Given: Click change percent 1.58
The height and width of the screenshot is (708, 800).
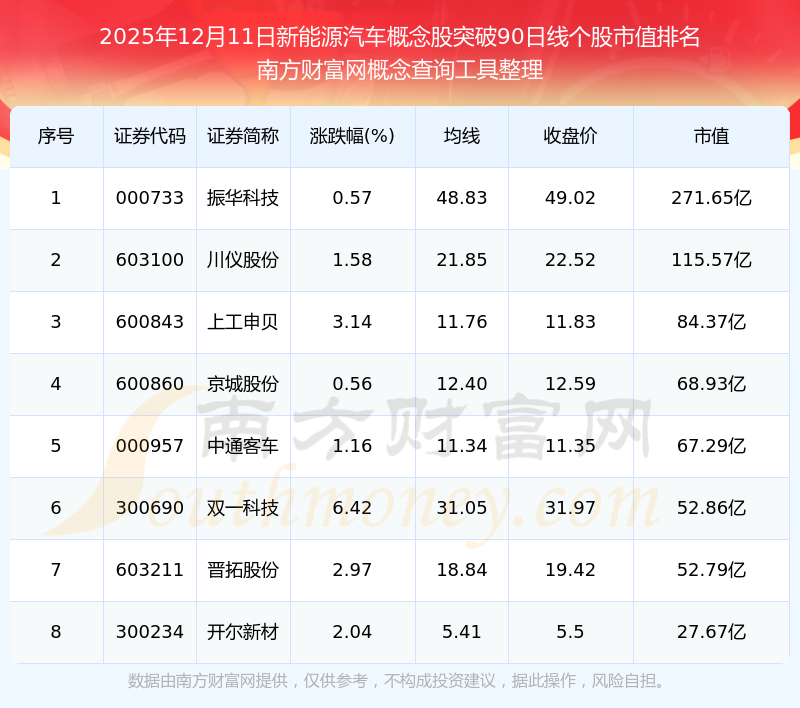Looking at the screenshot, I should tap(352, 260).
